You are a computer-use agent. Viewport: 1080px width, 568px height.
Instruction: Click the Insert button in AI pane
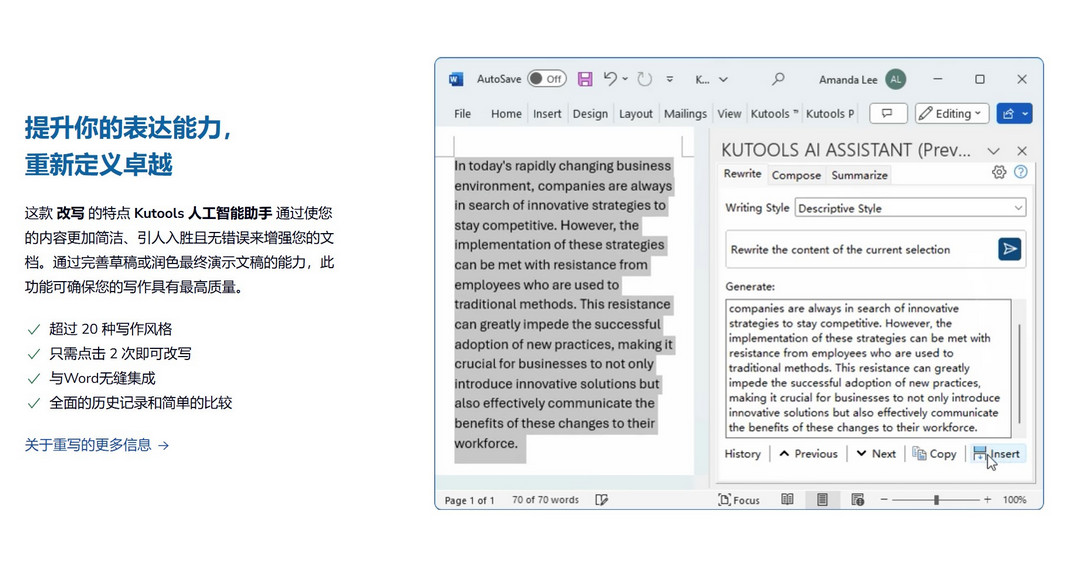[997, 453]
